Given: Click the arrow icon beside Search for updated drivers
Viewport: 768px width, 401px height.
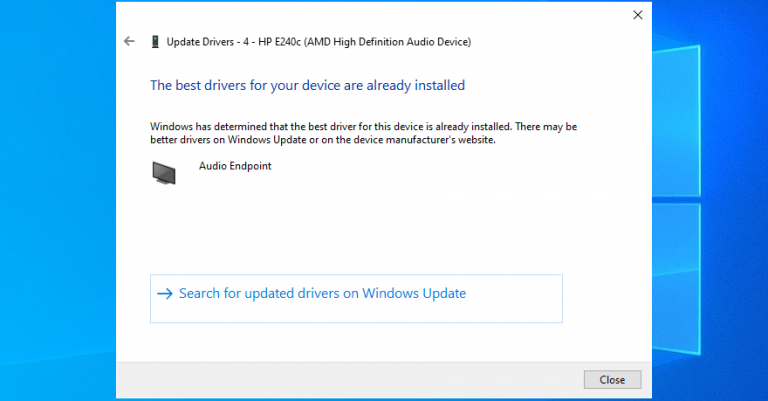Looking at the screenshot, I should 166,294.
